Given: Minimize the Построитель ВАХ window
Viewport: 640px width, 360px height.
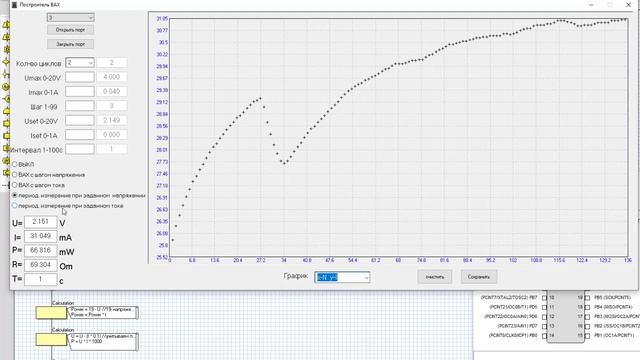Looking at the screenshot, I should click(591, 5).
